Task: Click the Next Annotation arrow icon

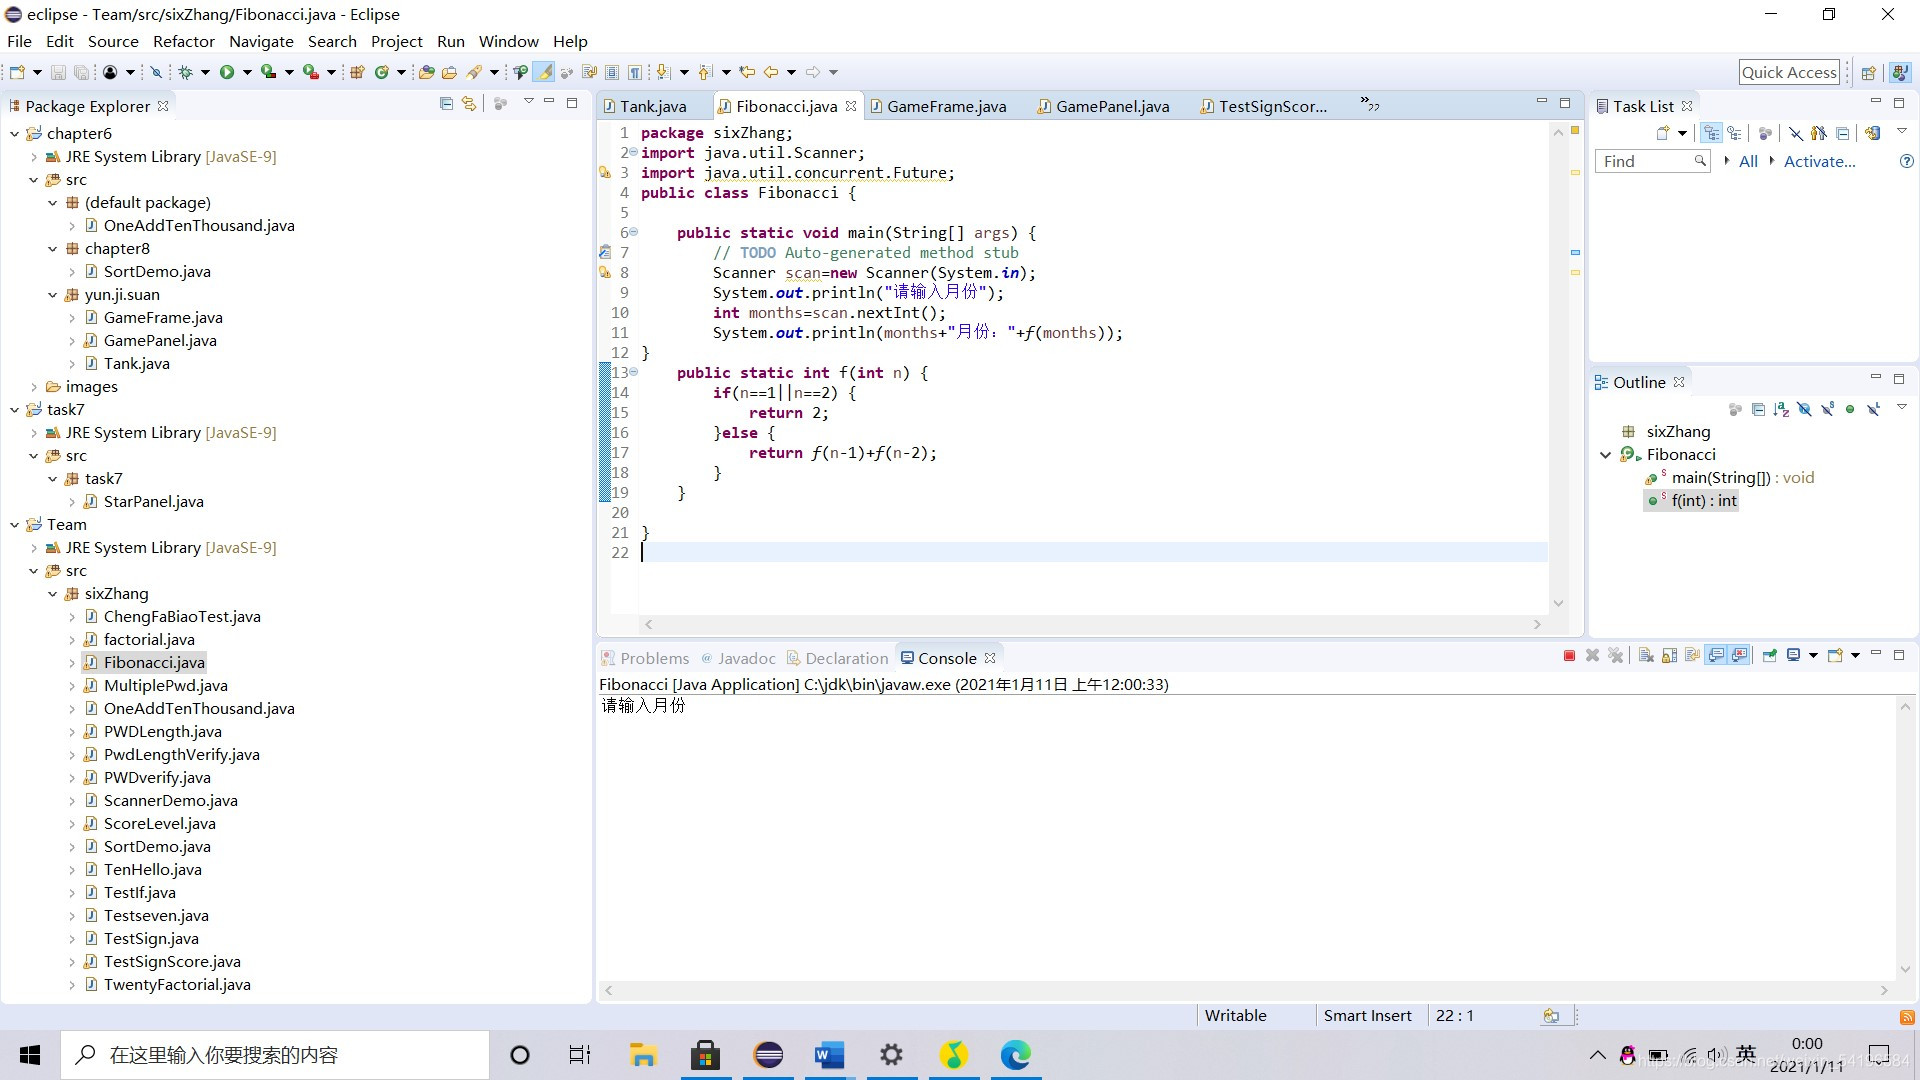Action: click(x=662, y=72)
